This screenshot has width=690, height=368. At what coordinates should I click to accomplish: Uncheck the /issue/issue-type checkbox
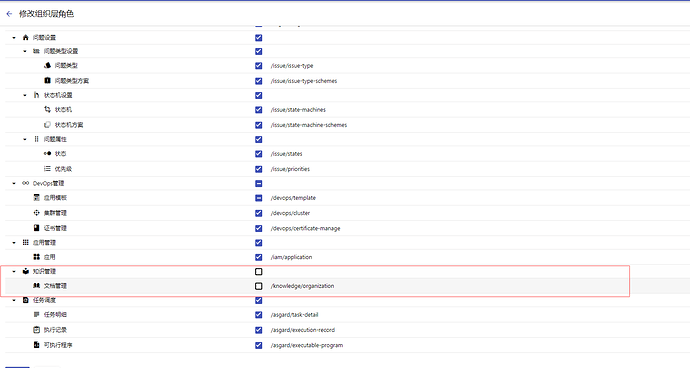coord(259,66)
